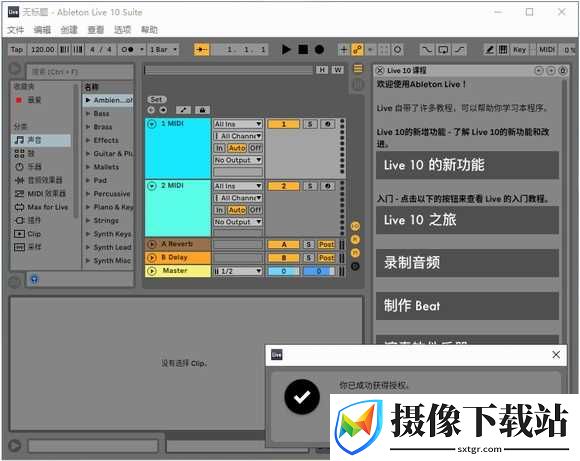Open the 文件 (File) menu
Screen dimensions: 580x461
[x=16, y=30]
